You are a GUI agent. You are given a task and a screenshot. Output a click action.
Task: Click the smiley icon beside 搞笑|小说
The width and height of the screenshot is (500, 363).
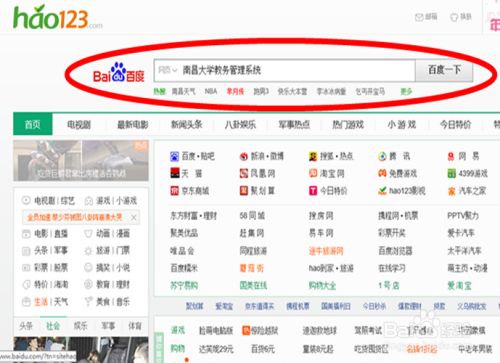coord(88,267)
